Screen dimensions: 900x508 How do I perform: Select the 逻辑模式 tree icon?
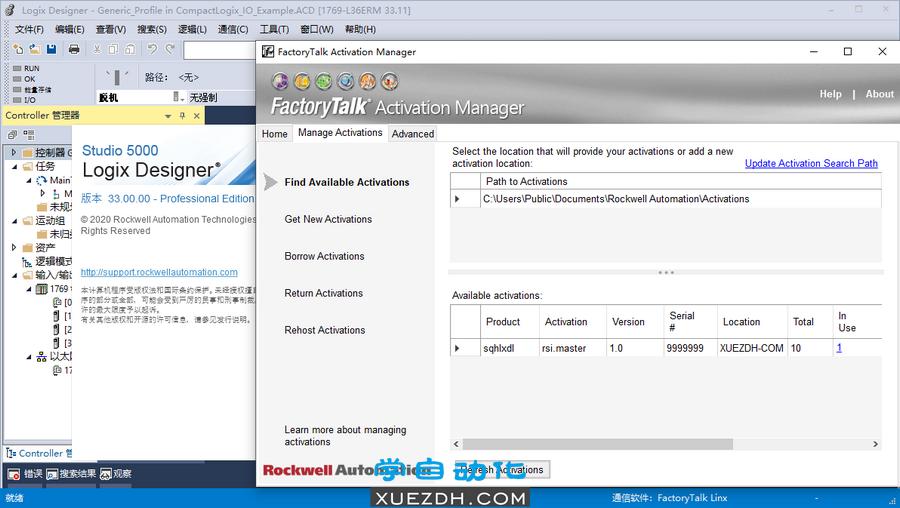pos(26,262)
